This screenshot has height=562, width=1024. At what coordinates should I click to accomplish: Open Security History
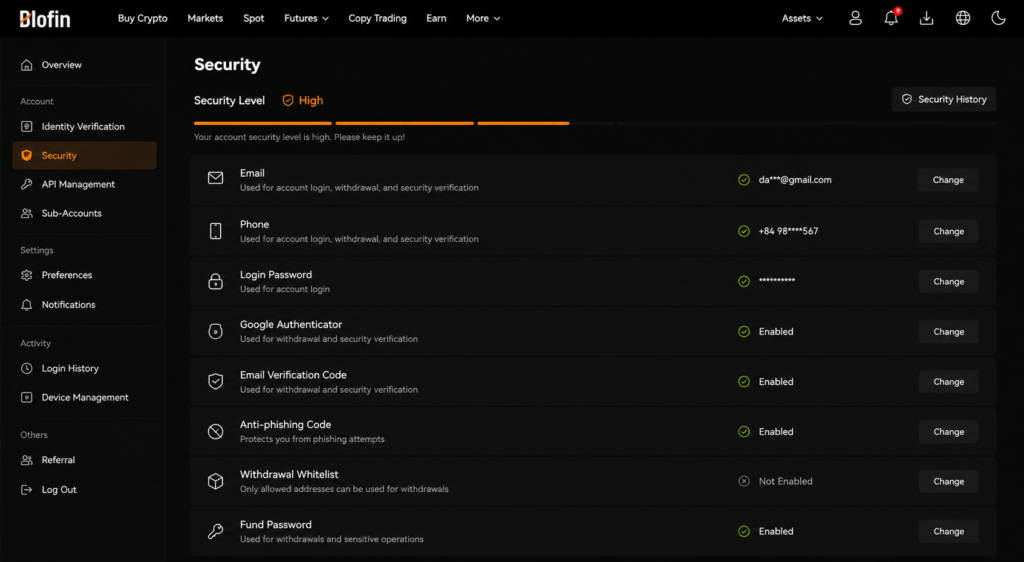[944, 99]
